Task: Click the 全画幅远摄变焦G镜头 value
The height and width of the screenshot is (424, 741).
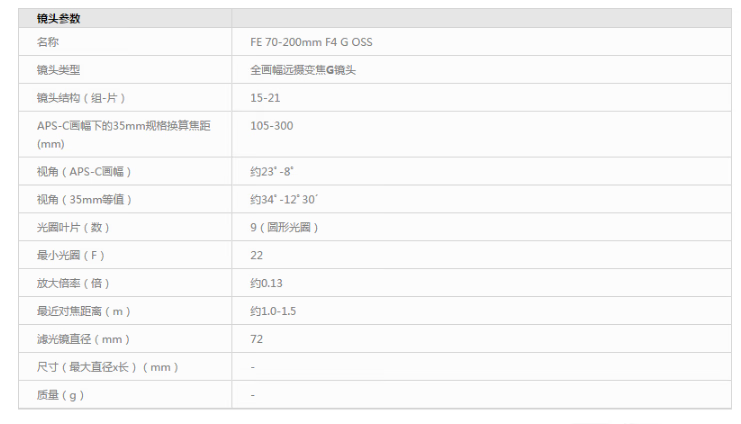Action: [x=303, y=70]
